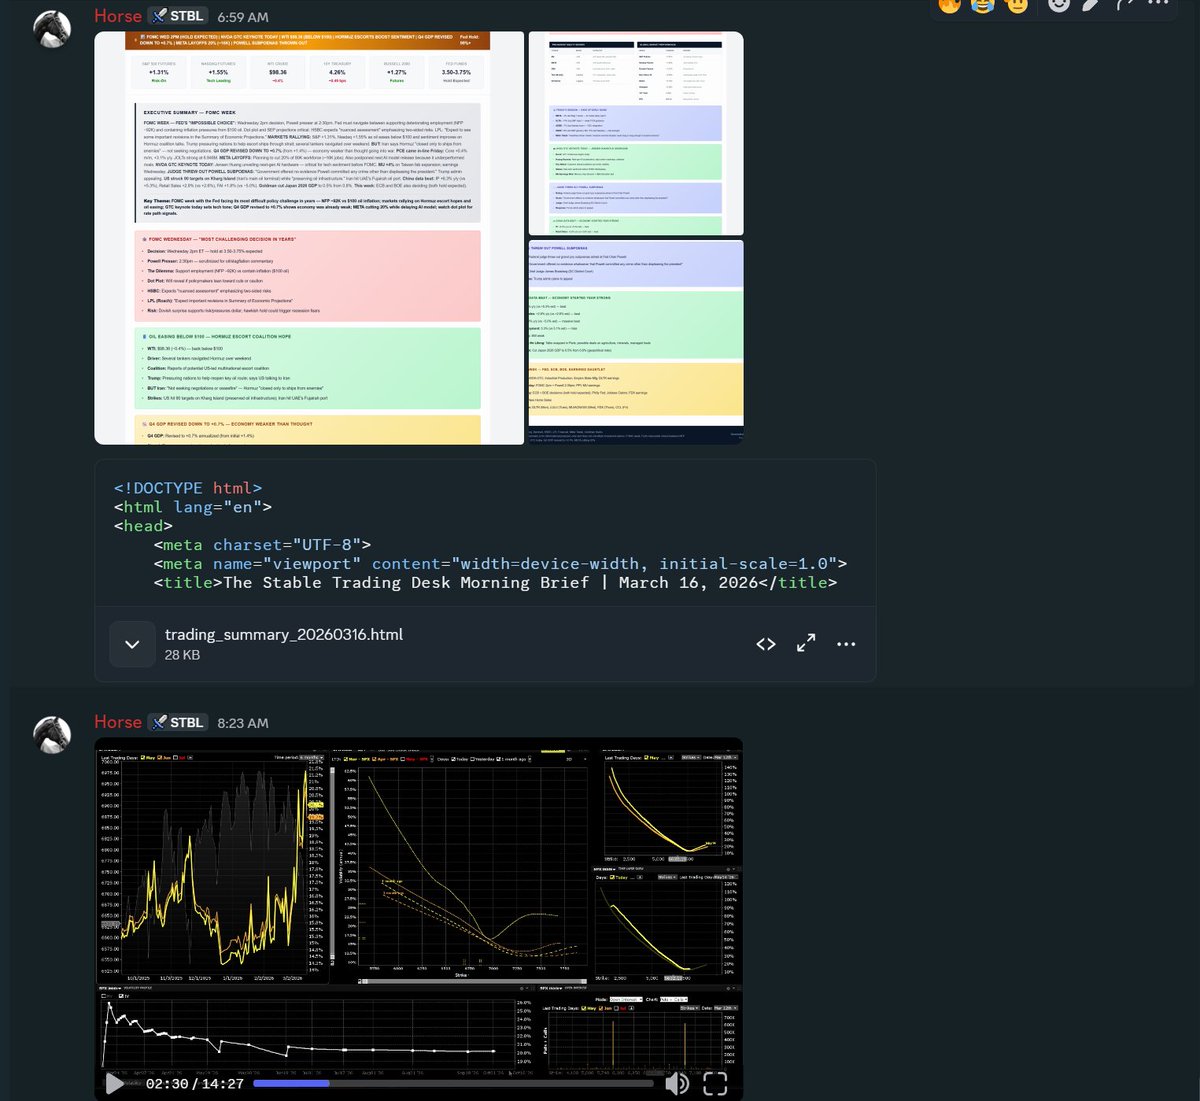1200x1101 pixels.
Task: React with the laughing-crying emoji
Action: click(x=983, y=5)
